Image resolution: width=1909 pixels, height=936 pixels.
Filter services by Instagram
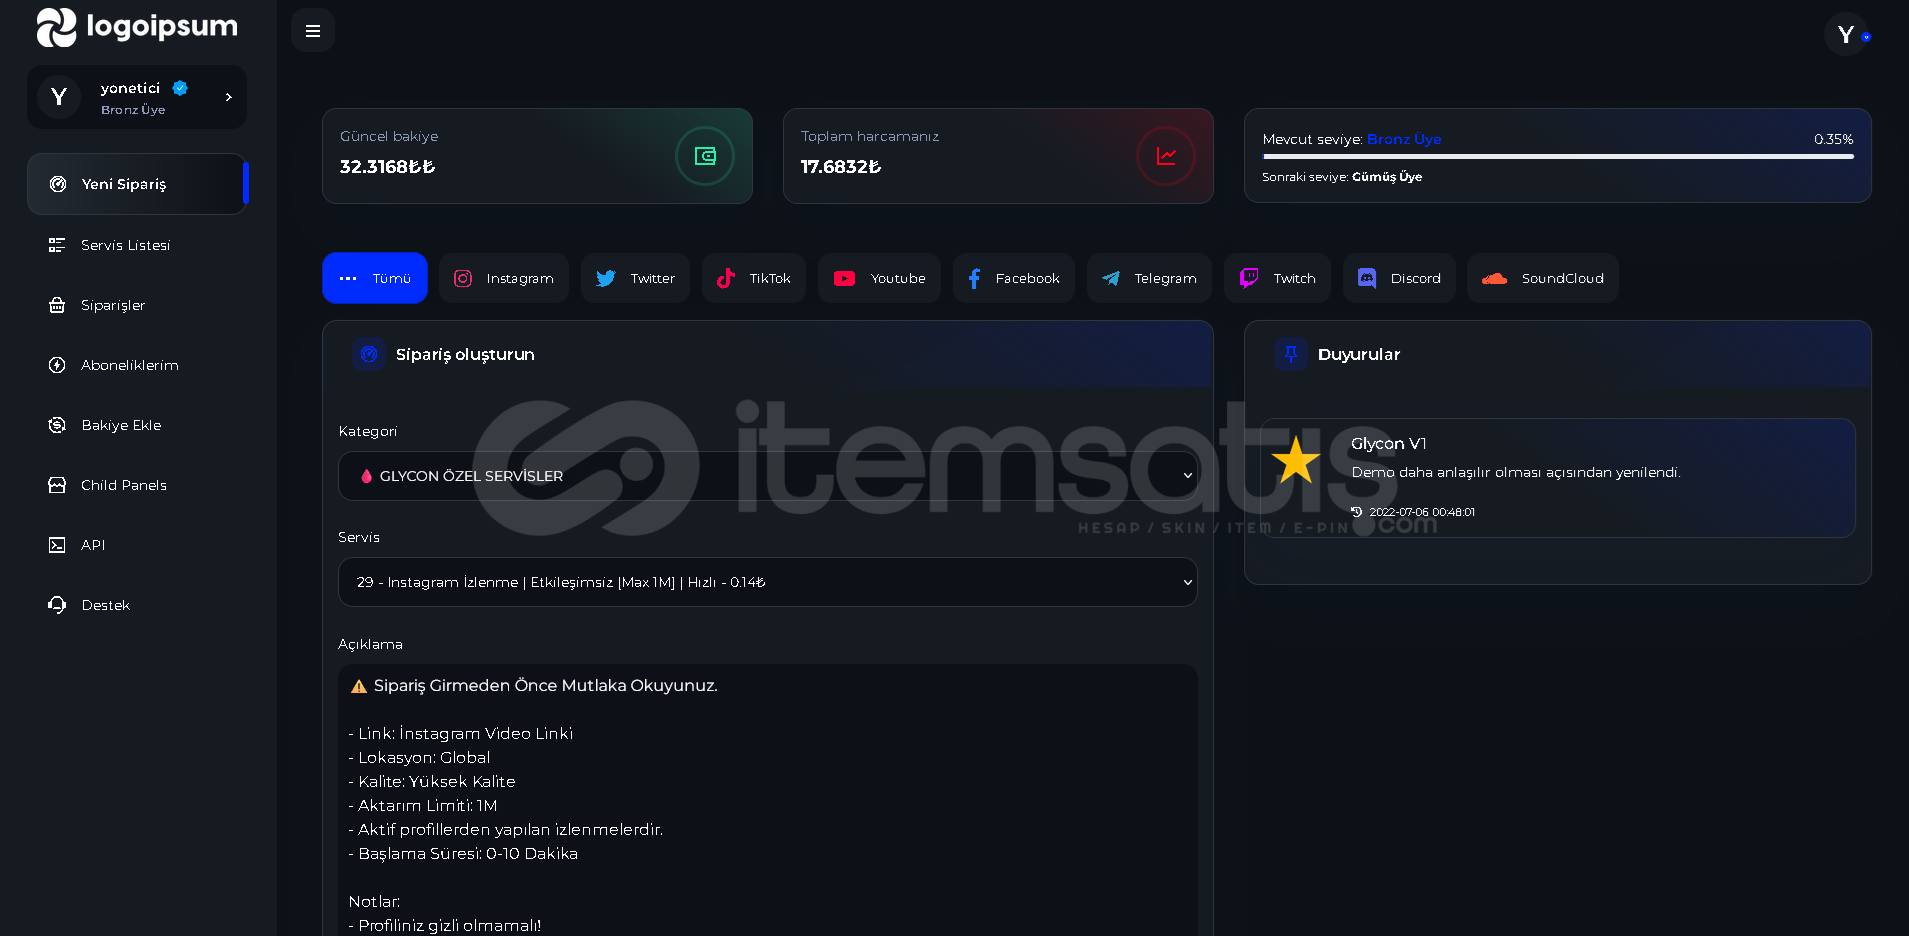click(504, 278)
